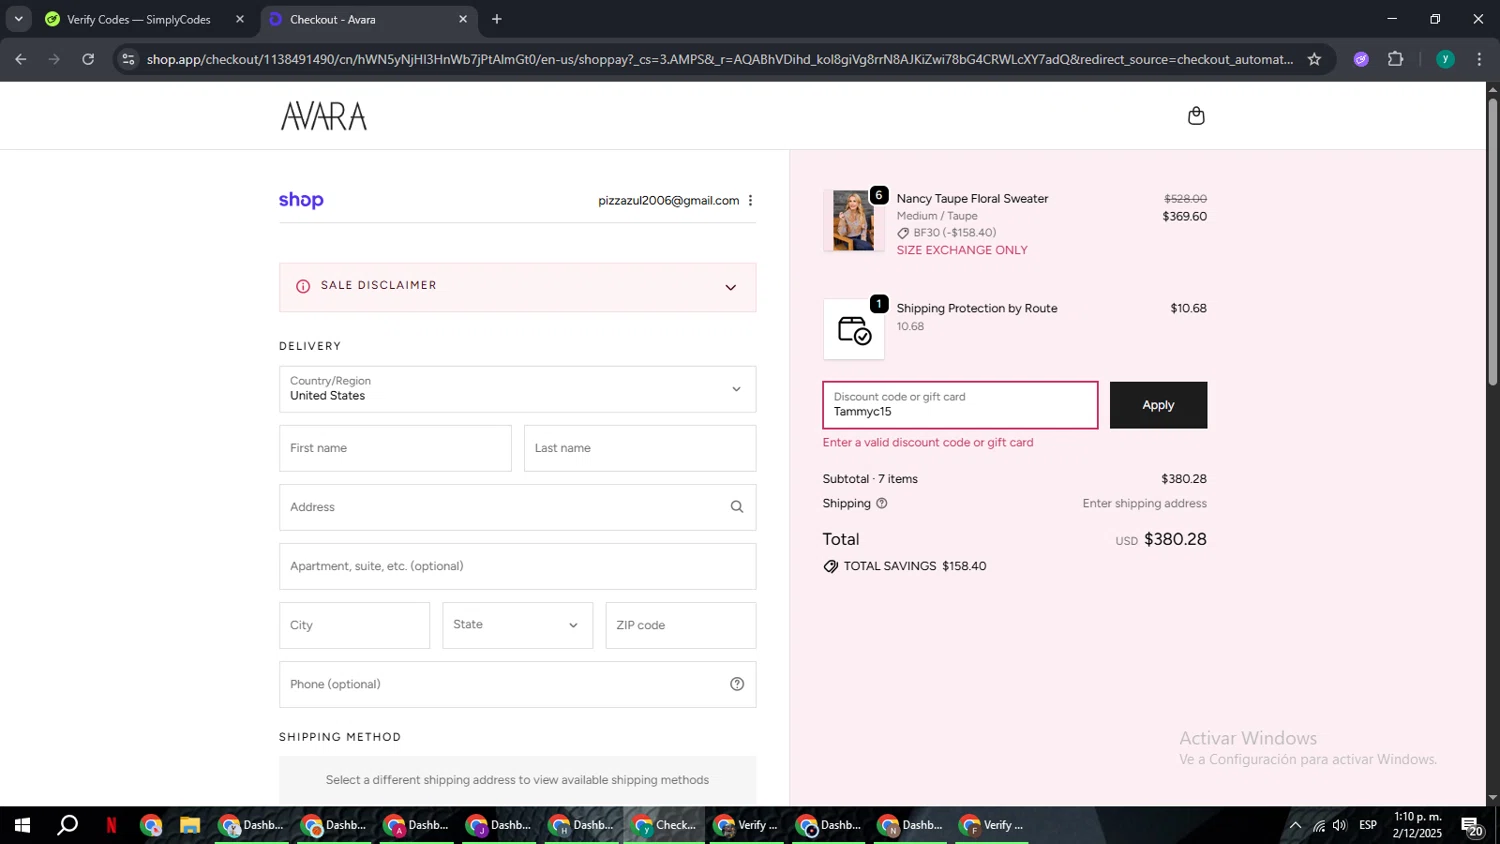Click the City input field
1500x844 pixels.
point(354,625)
